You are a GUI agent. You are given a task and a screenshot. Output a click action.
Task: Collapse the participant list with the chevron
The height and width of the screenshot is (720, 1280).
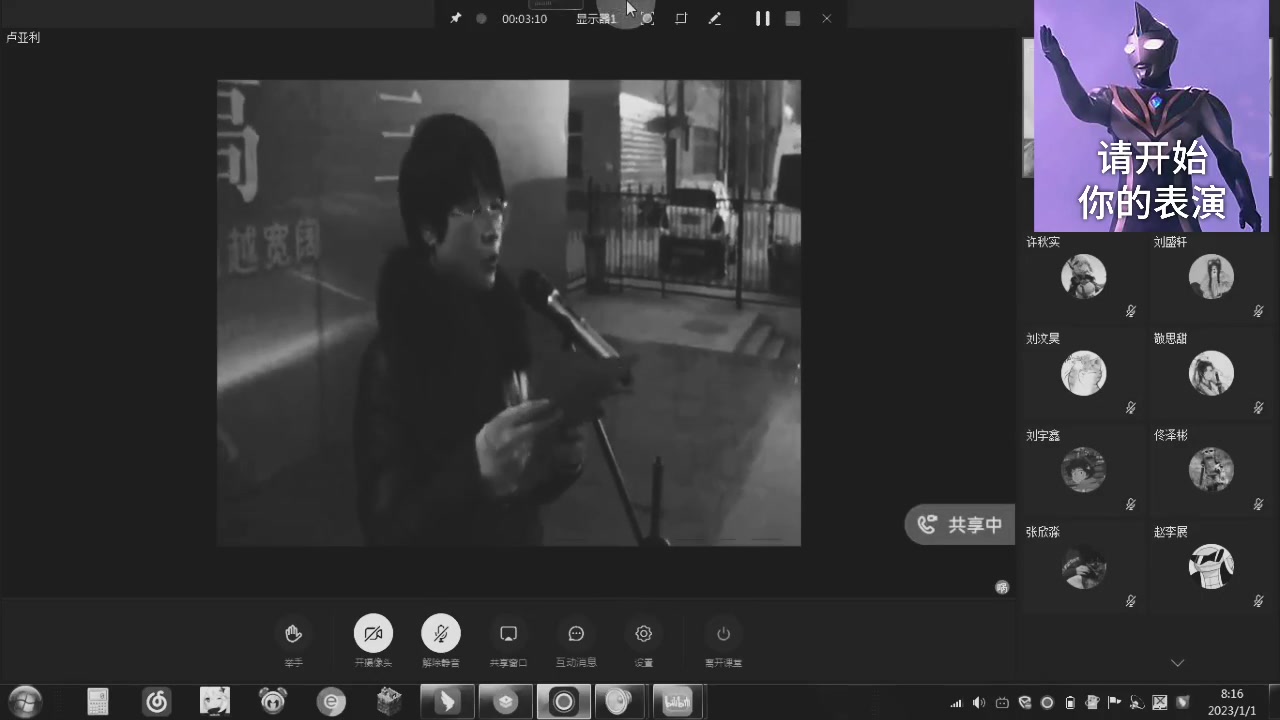pyautogui.click(x=1177, y=662)
